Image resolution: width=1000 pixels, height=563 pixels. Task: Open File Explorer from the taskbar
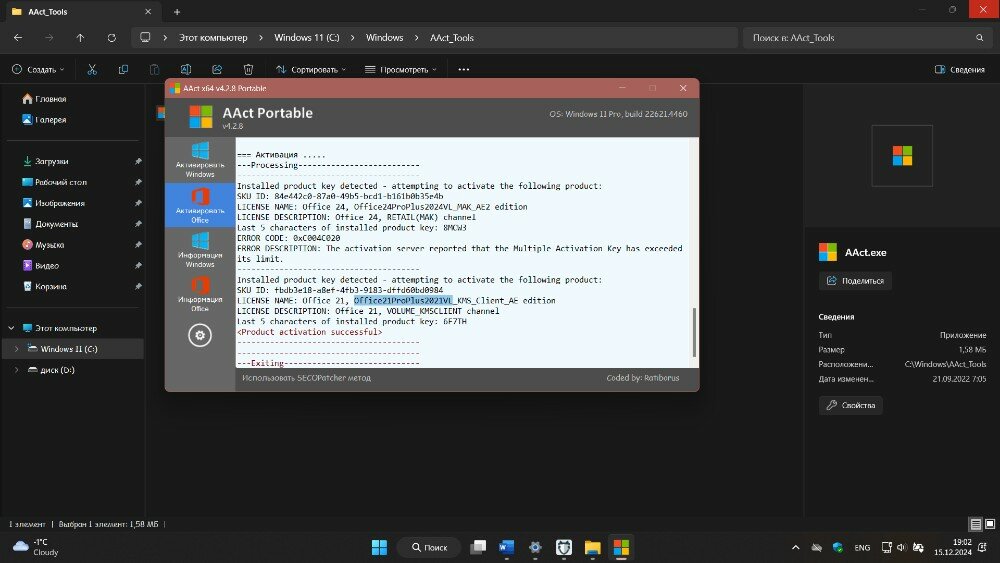[x=592, y=547]
